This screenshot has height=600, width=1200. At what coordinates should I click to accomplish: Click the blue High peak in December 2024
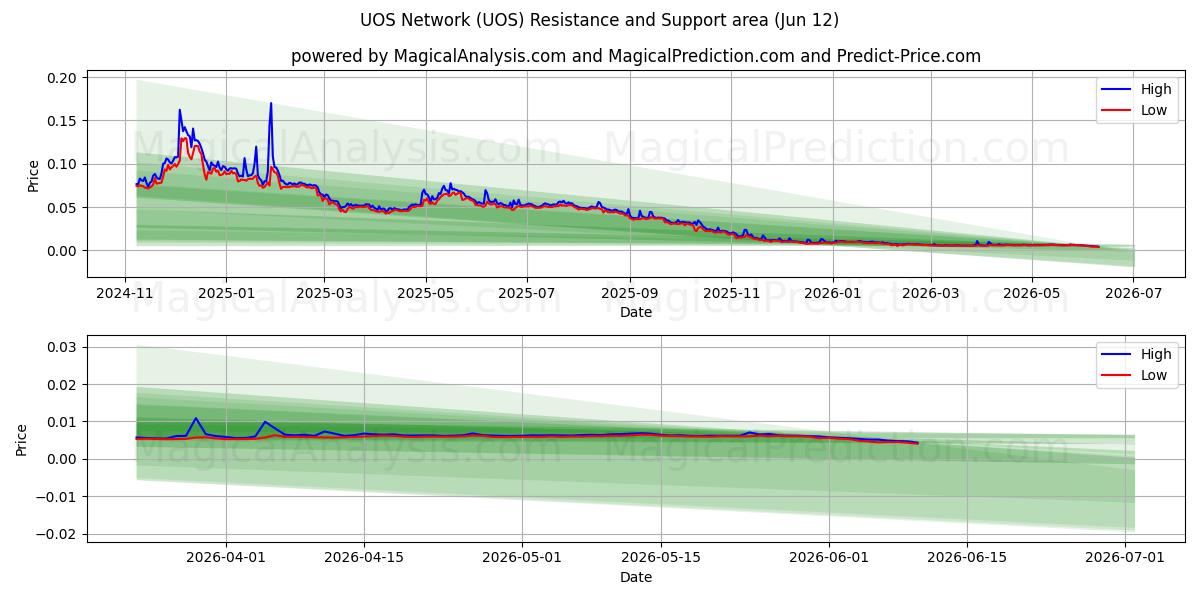point(179,111)
